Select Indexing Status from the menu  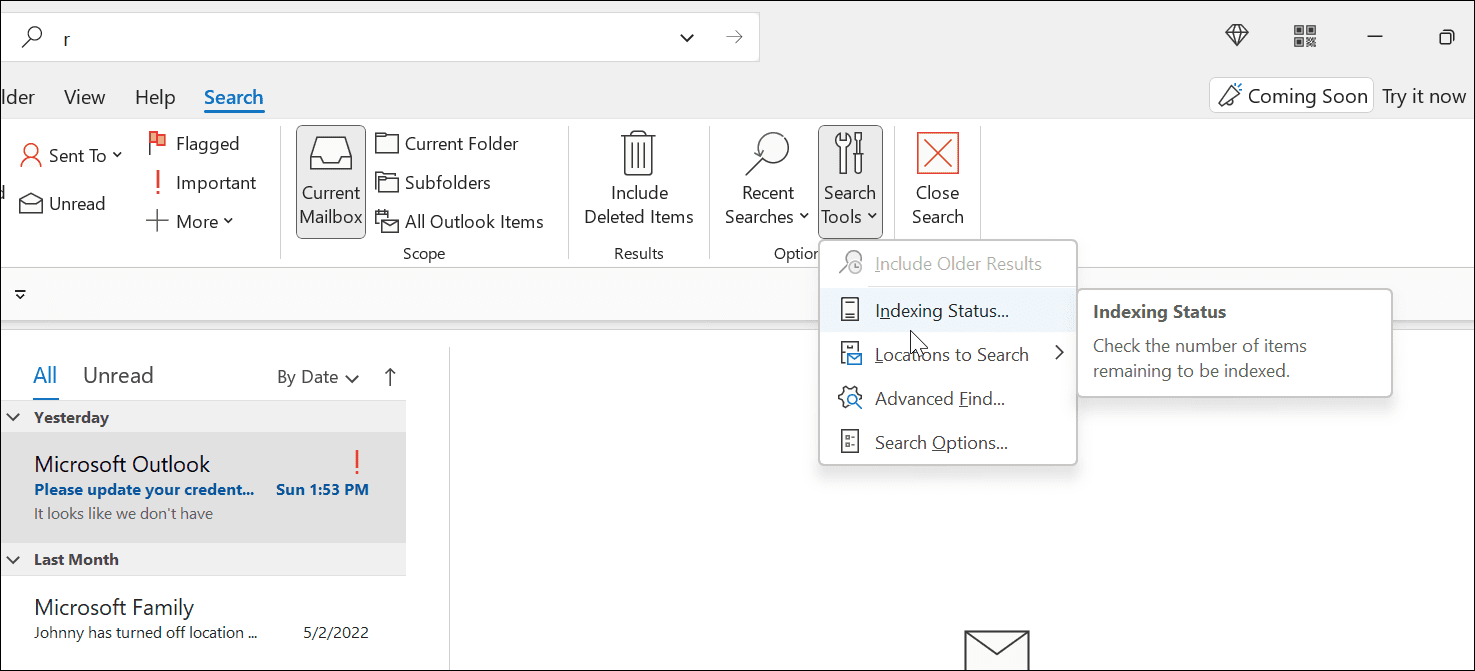[x=942, y=310]
